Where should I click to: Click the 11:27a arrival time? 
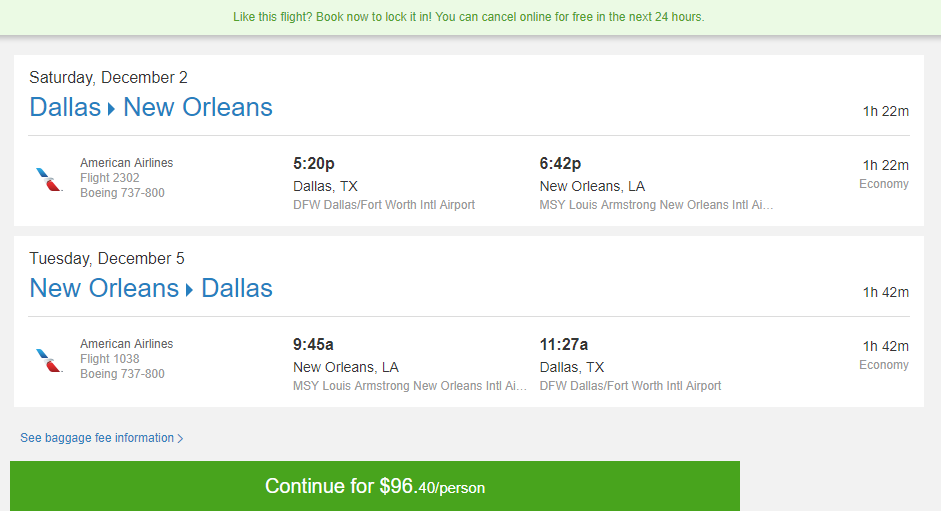pyautogui.click(x=564, y=344)
